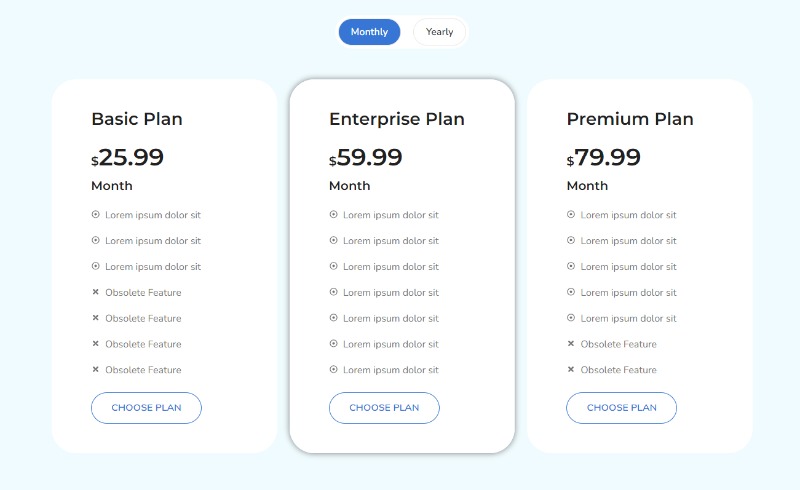Viewport: 800px width, 490px height.
Task: Click the $59.99 price
Action: click(x=366, y=158)
